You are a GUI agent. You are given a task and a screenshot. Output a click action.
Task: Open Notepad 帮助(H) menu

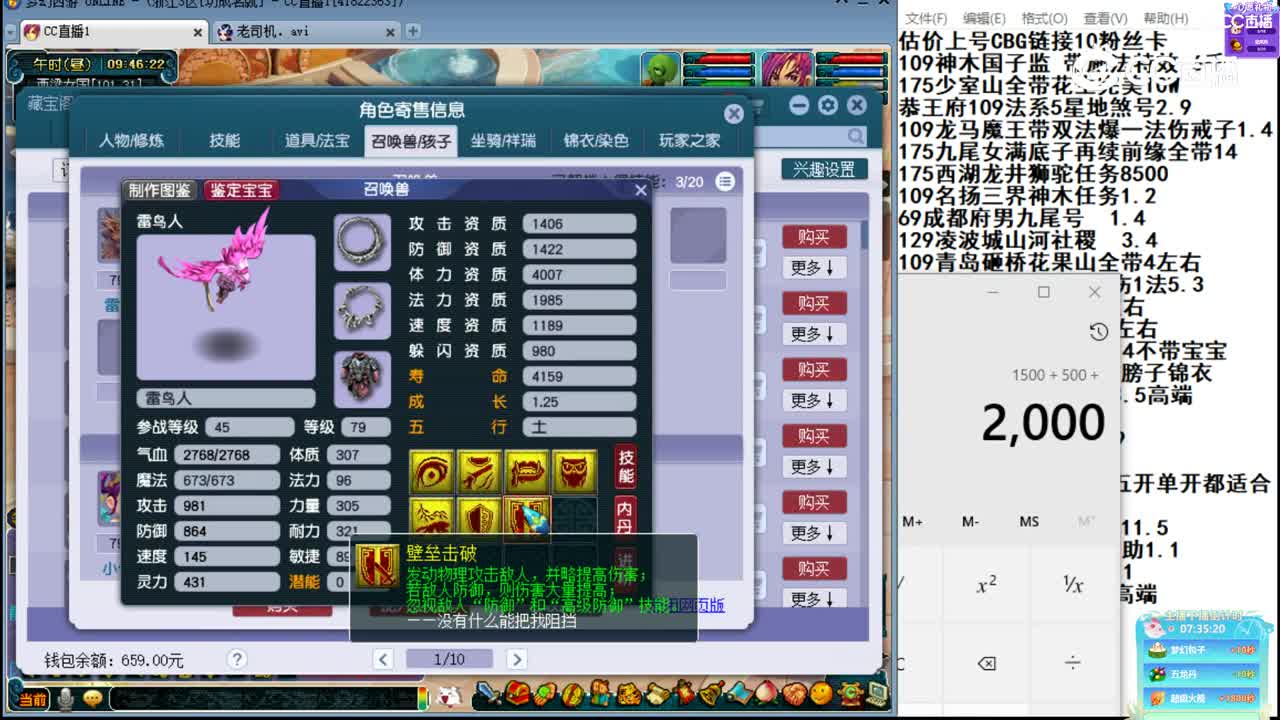click(1166, 18)
